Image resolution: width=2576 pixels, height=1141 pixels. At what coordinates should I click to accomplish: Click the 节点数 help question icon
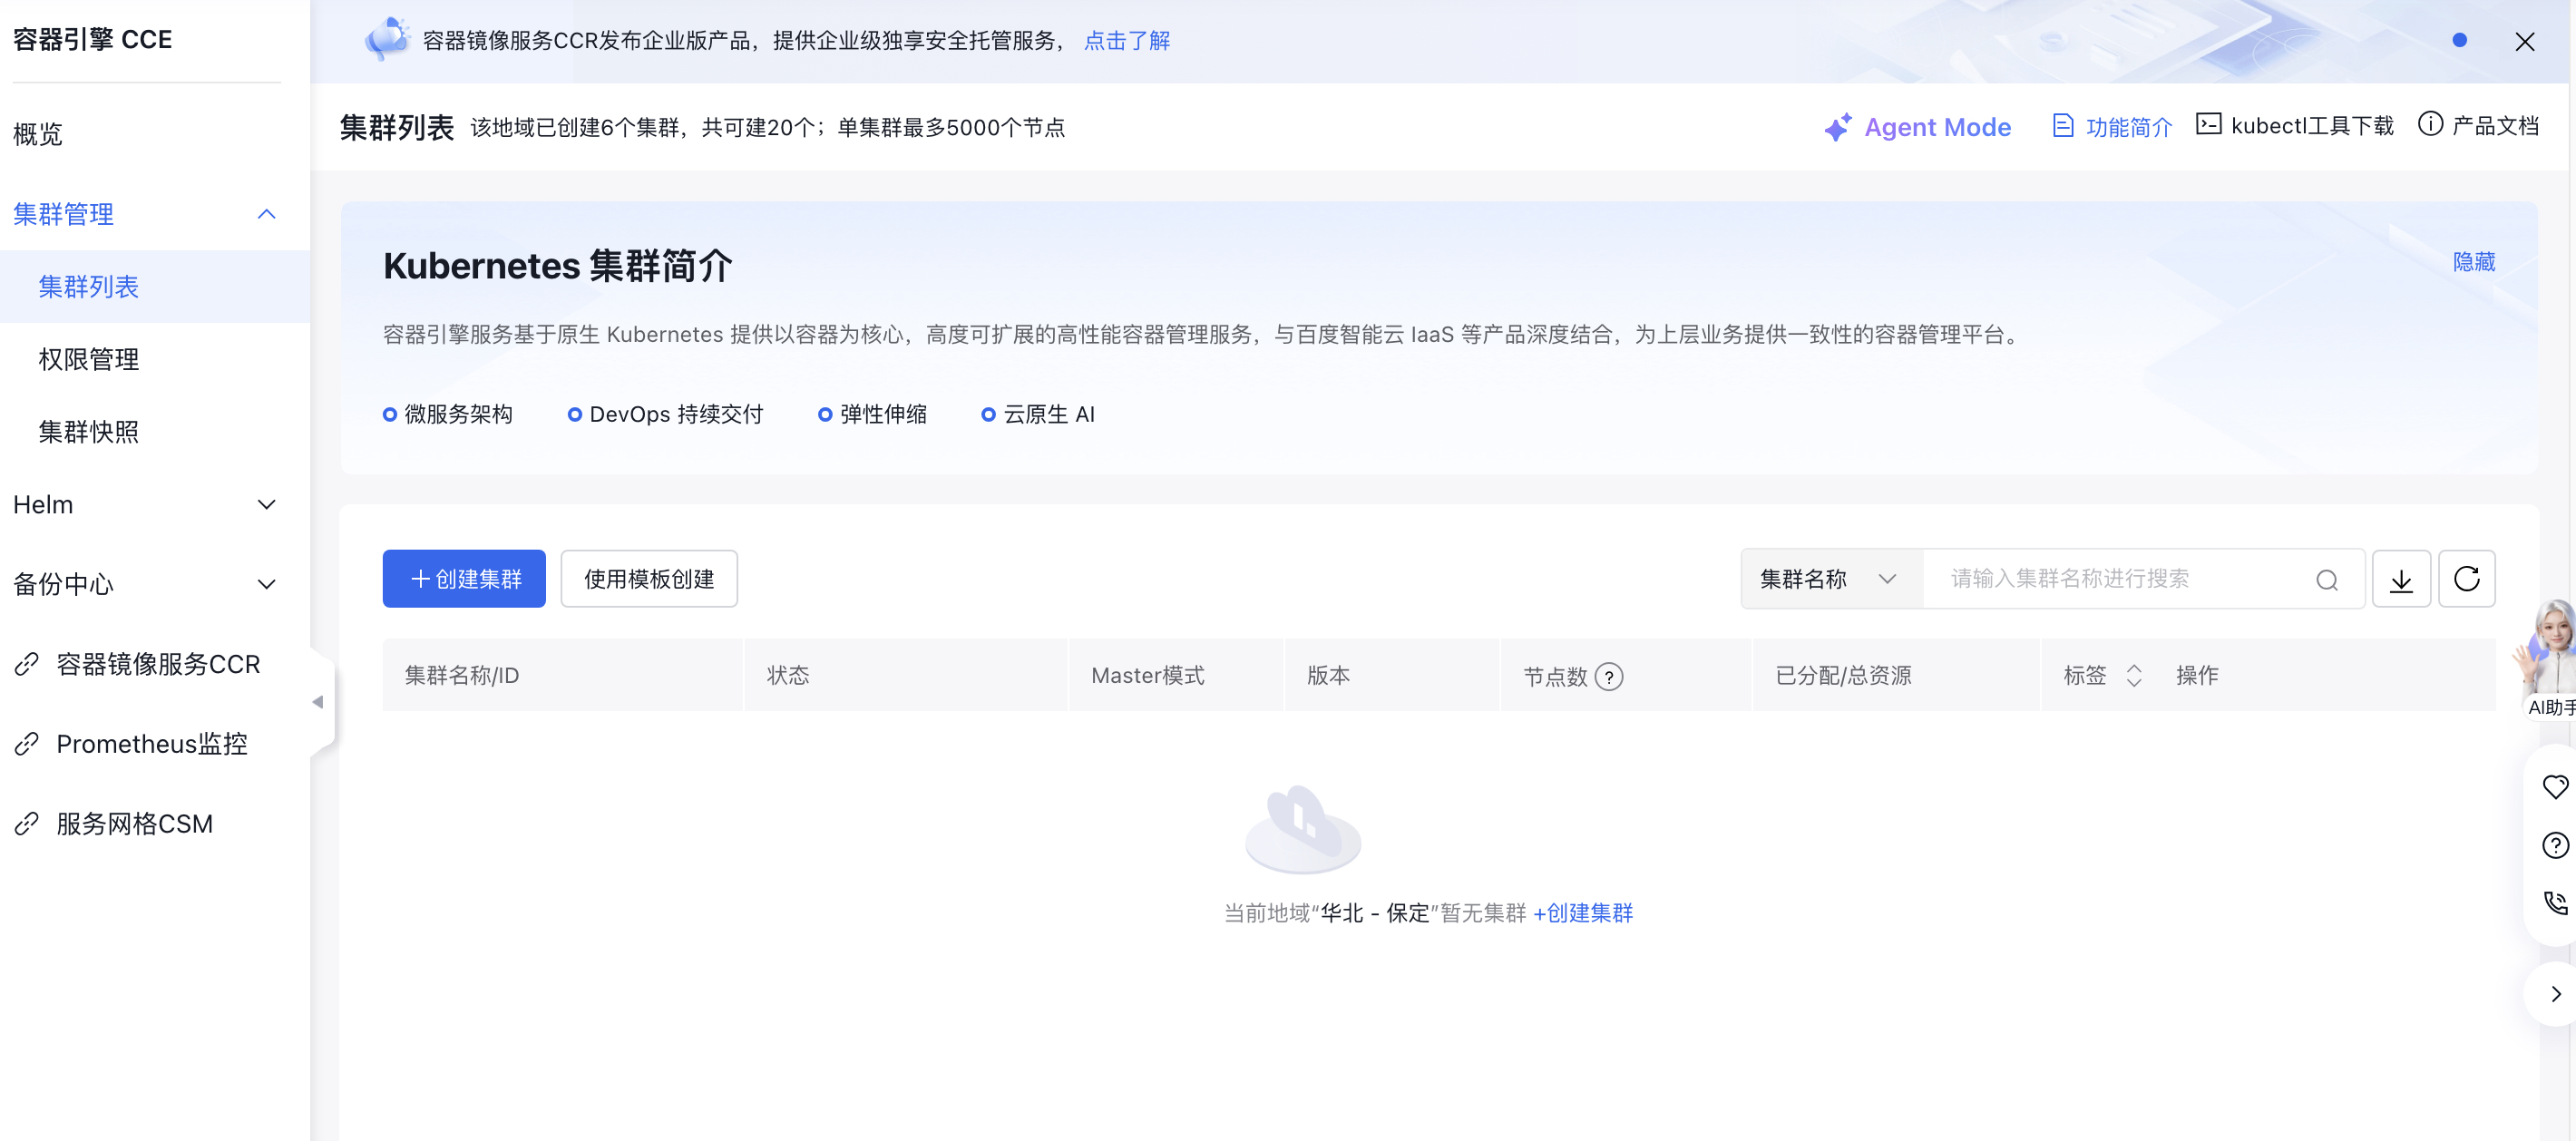[1608, 677]
